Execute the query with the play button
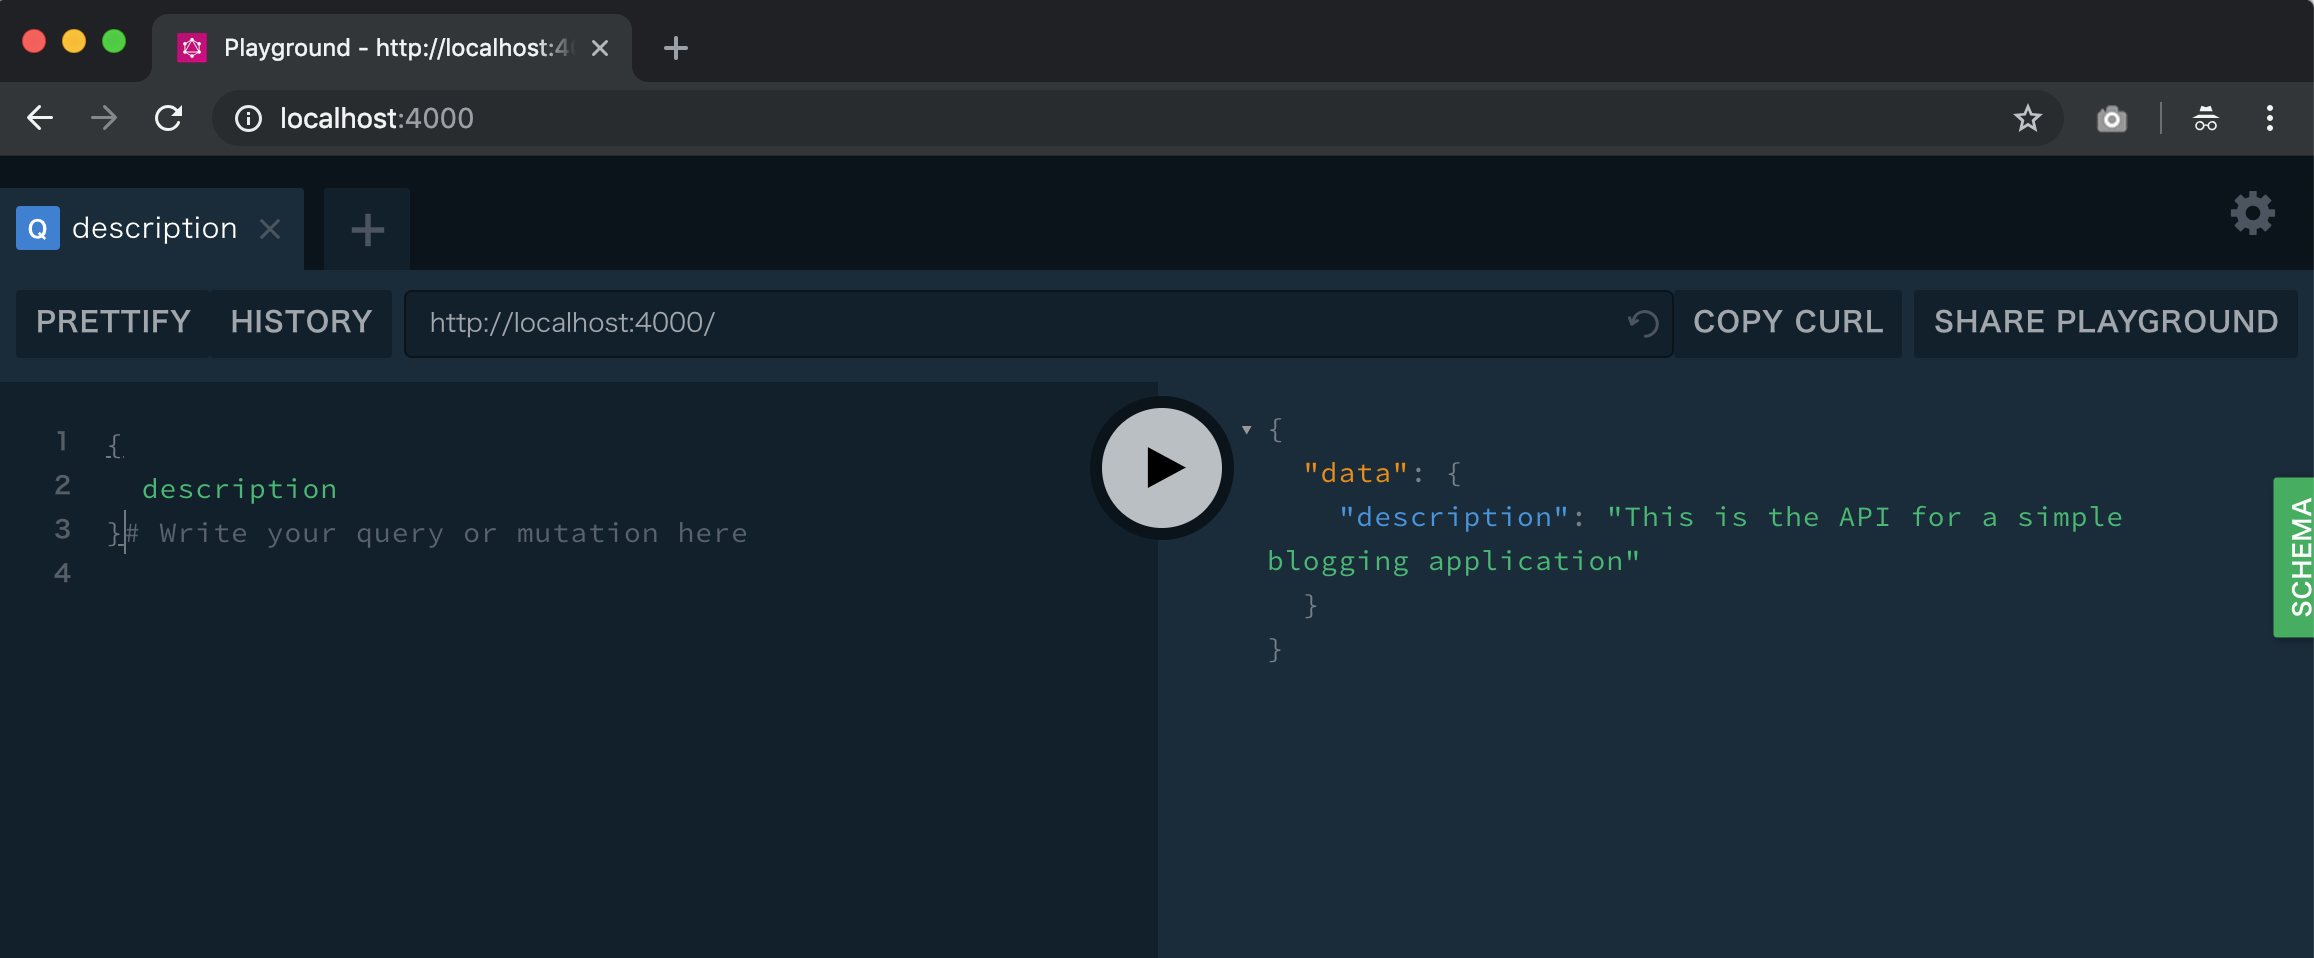The height and width of the screenshot is (958, 2314). (1161, 468)
